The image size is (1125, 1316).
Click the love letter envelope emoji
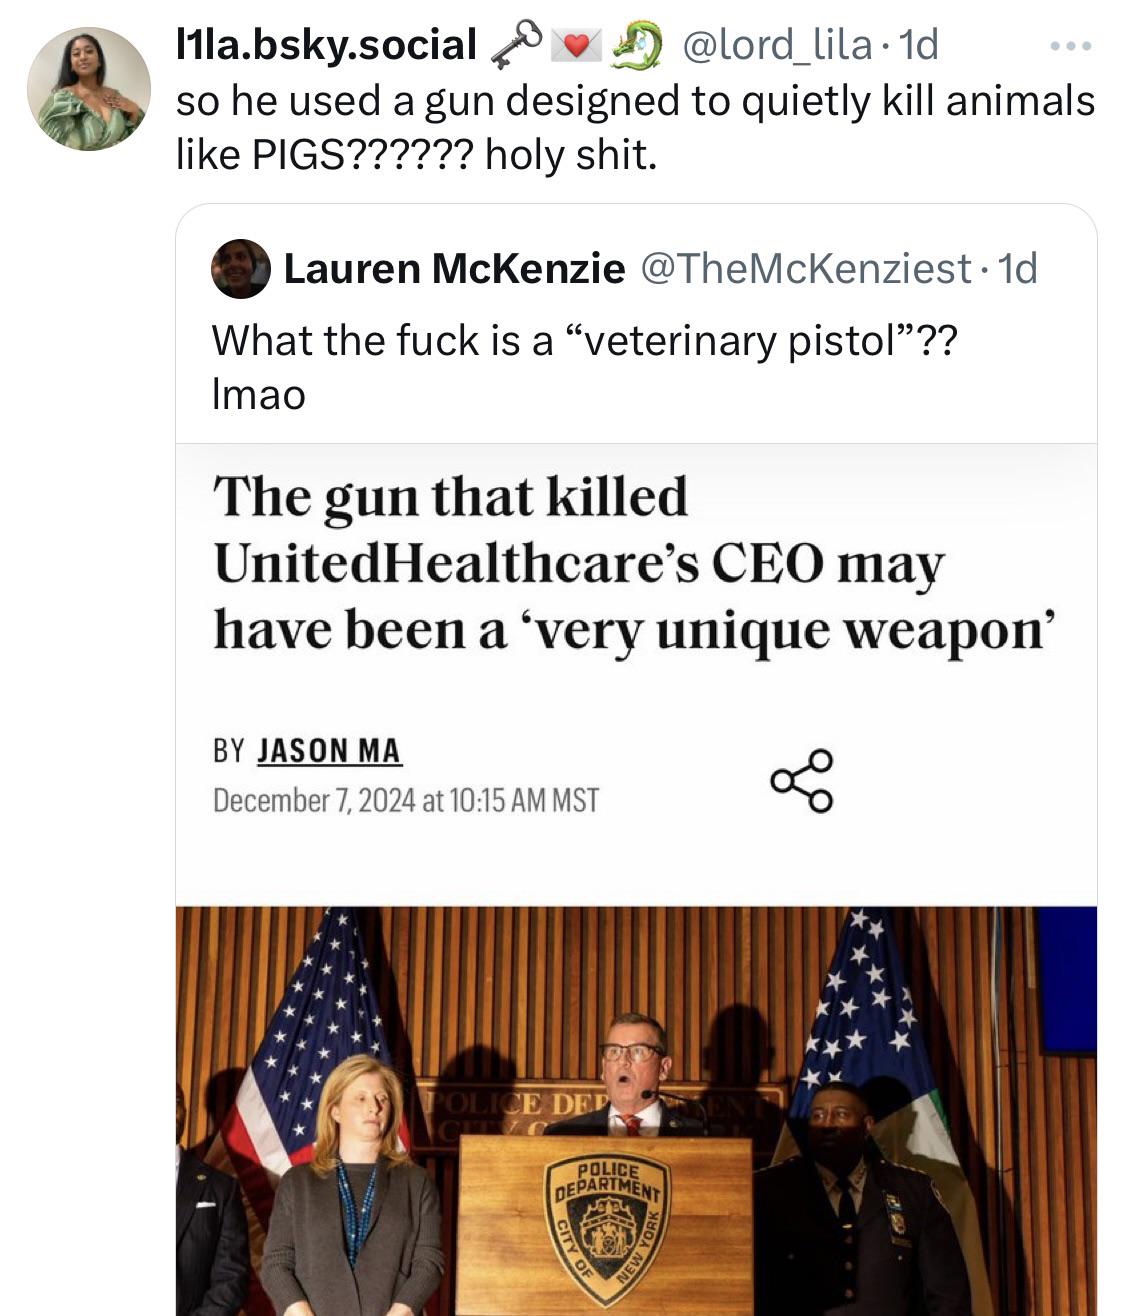(576, 45)
